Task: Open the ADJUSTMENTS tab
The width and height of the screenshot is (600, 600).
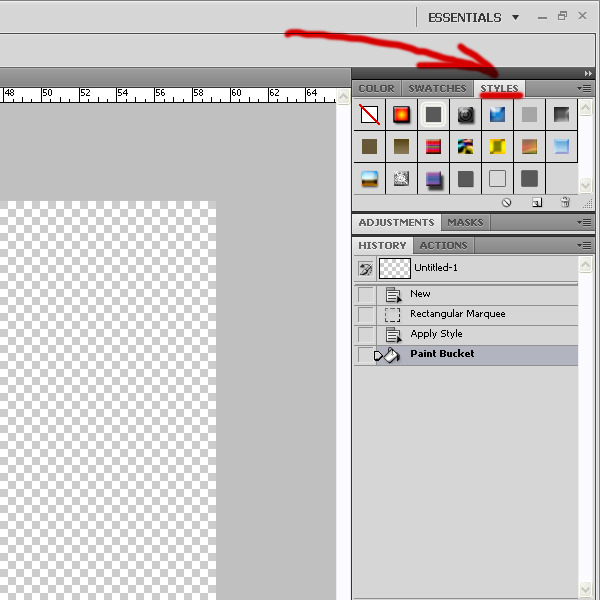Action: pos(396,222)
